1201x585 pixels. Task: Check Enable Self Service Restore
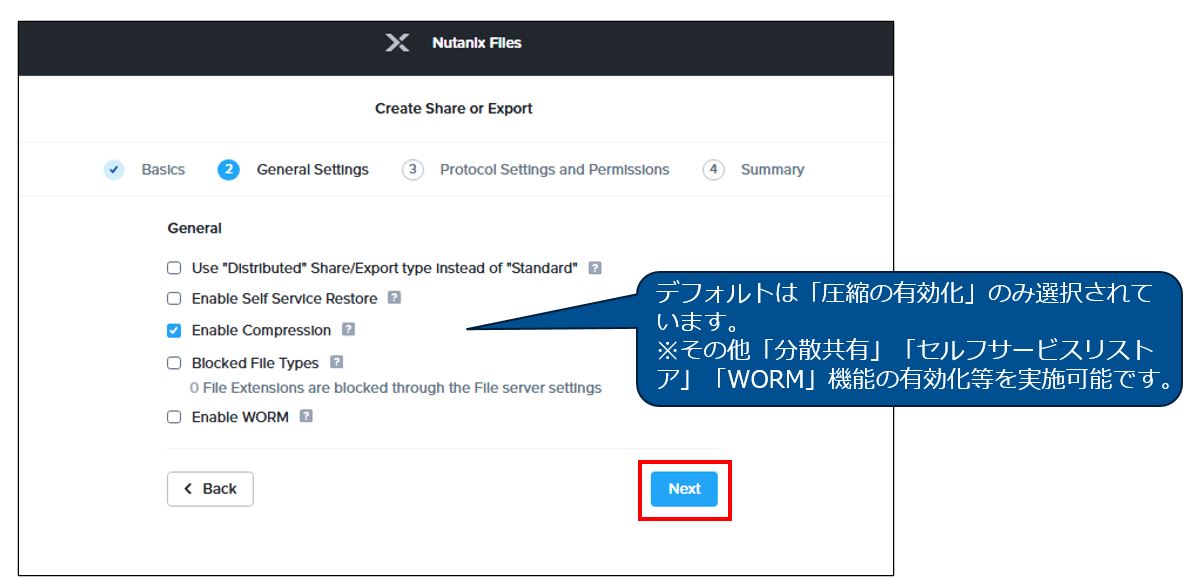tap(174, 298)
